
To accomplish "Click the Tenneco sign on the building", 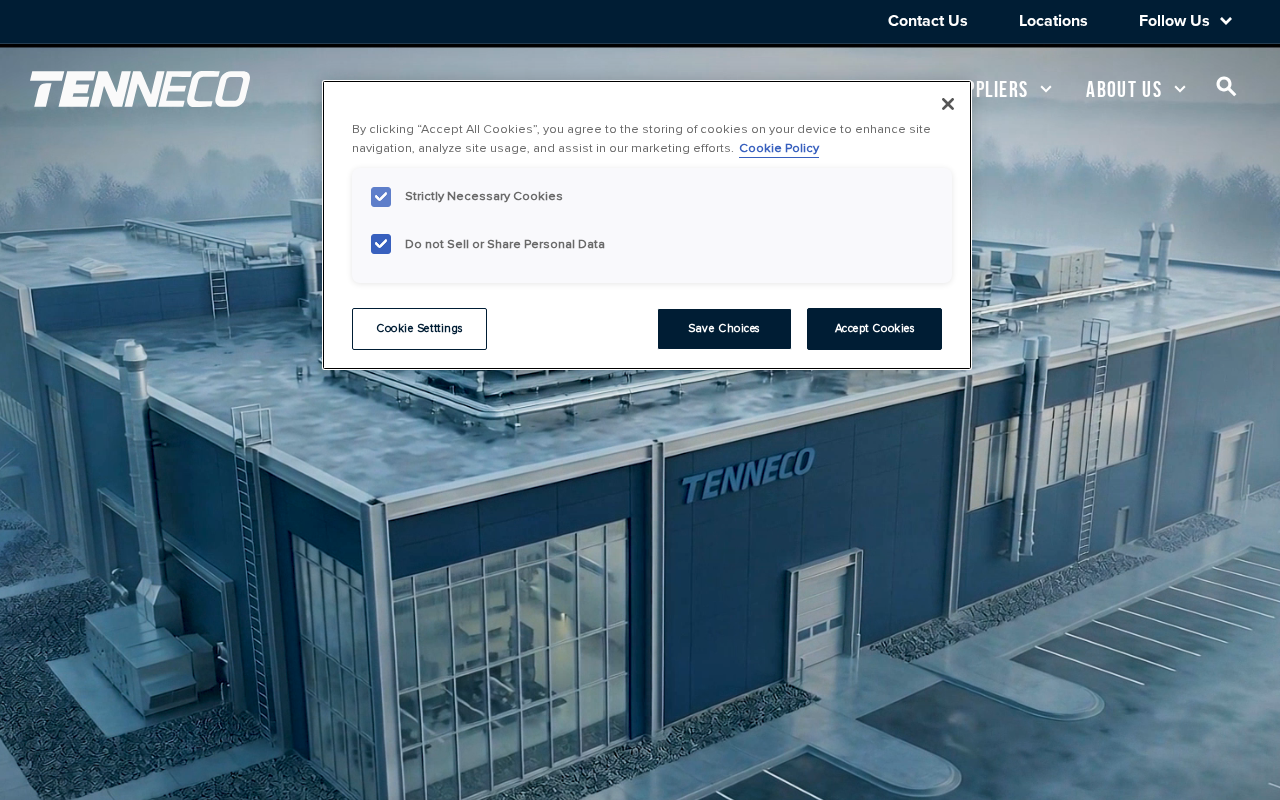I will tap(747, 475).
